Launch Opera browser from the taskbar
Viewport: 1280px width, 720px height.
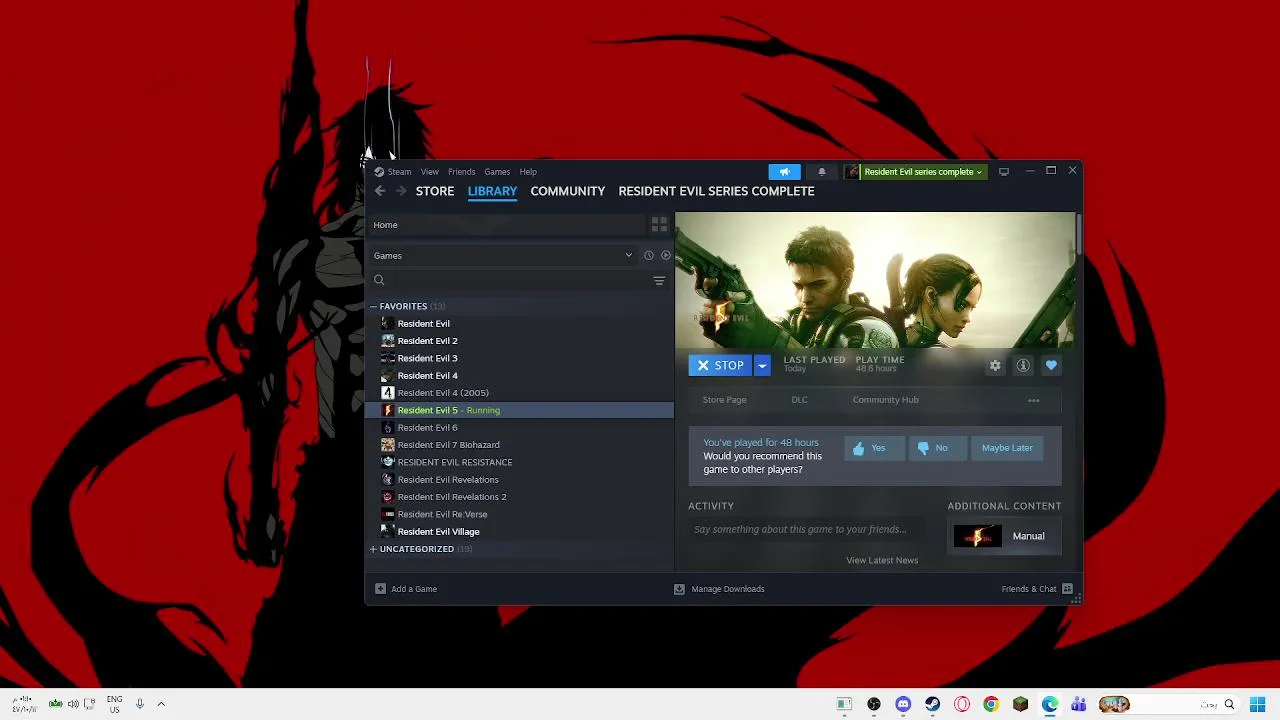(x=962, y=705)
